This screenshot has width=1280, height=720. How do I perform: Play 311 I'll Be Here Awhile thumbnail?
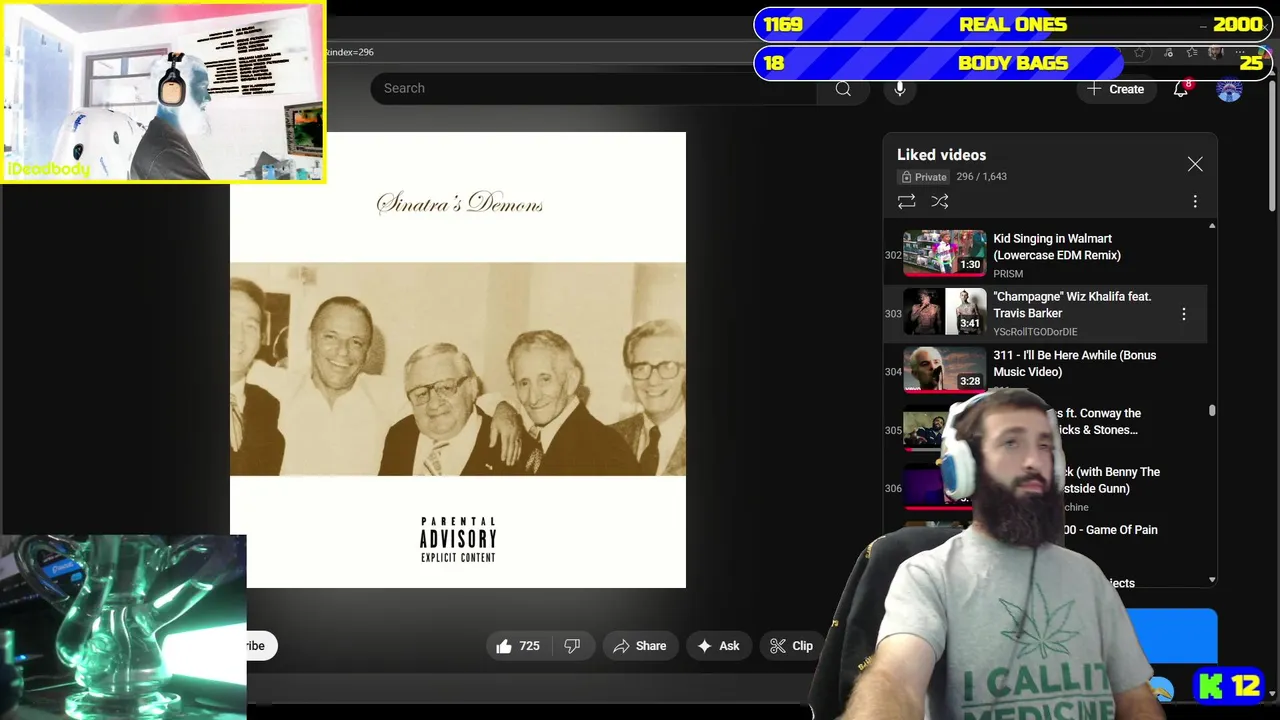[944, 370]
